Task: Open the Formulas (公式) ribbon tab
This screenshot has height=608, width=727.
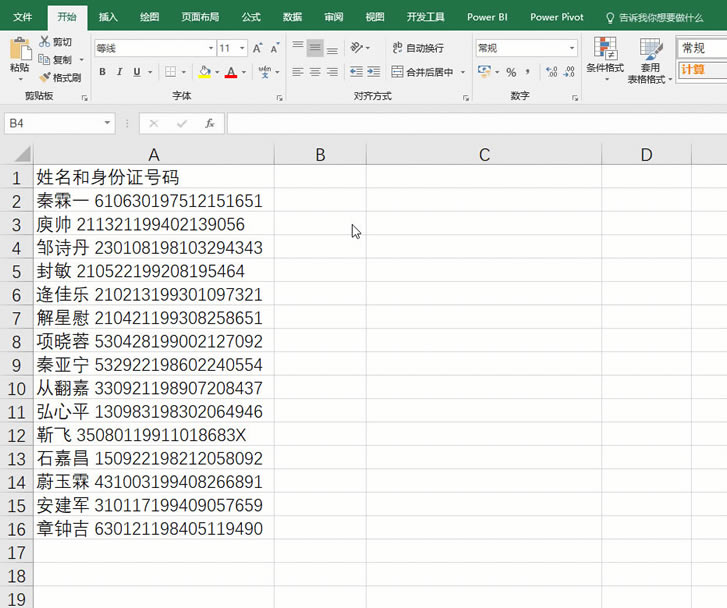Action: [x=251, y=17]
